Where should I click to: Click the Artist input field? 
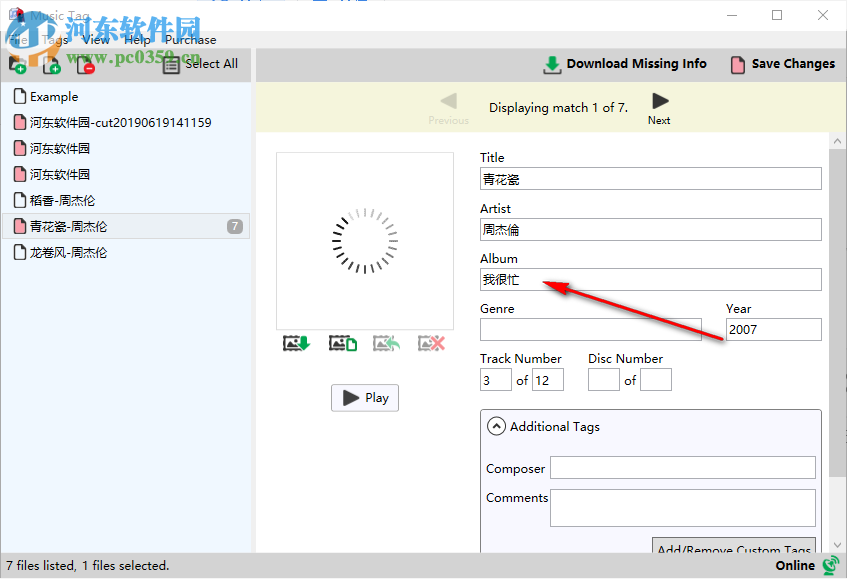point(650,230)
